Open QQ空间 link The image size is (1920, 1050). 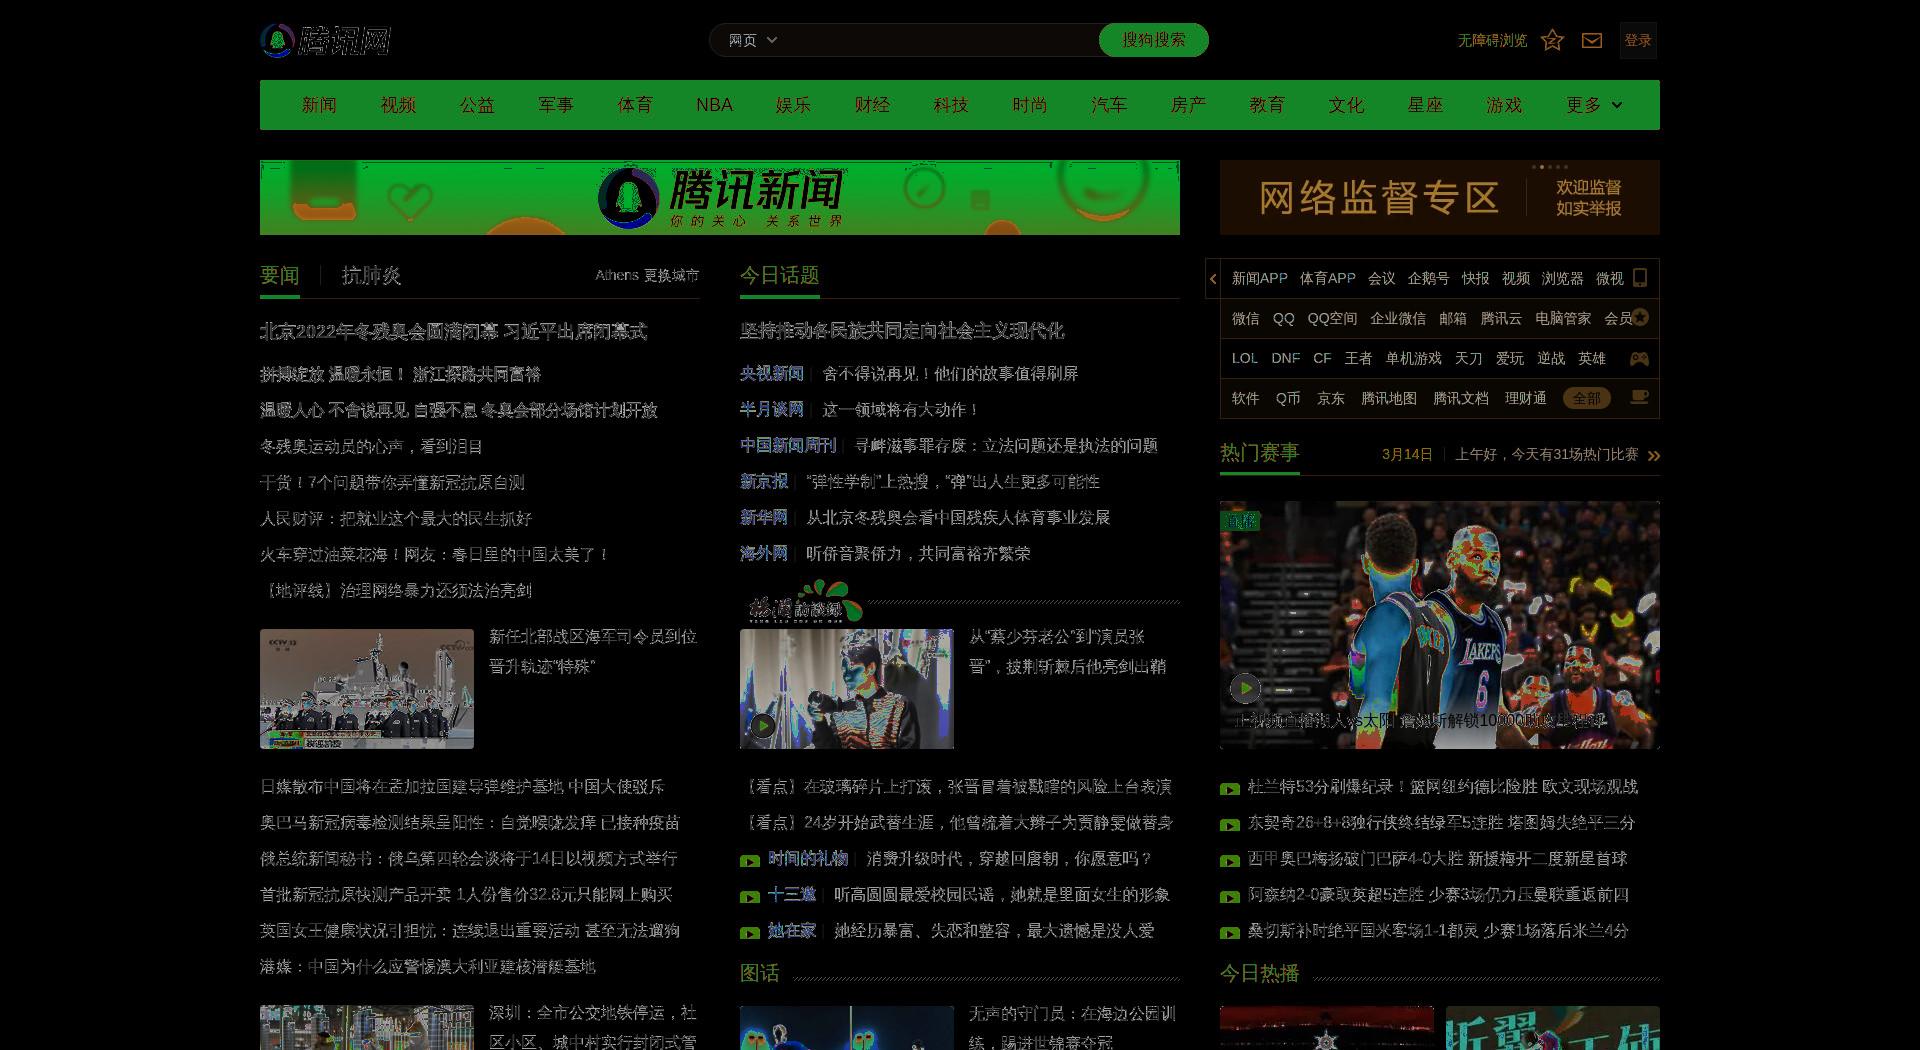tap(1332, 318)
